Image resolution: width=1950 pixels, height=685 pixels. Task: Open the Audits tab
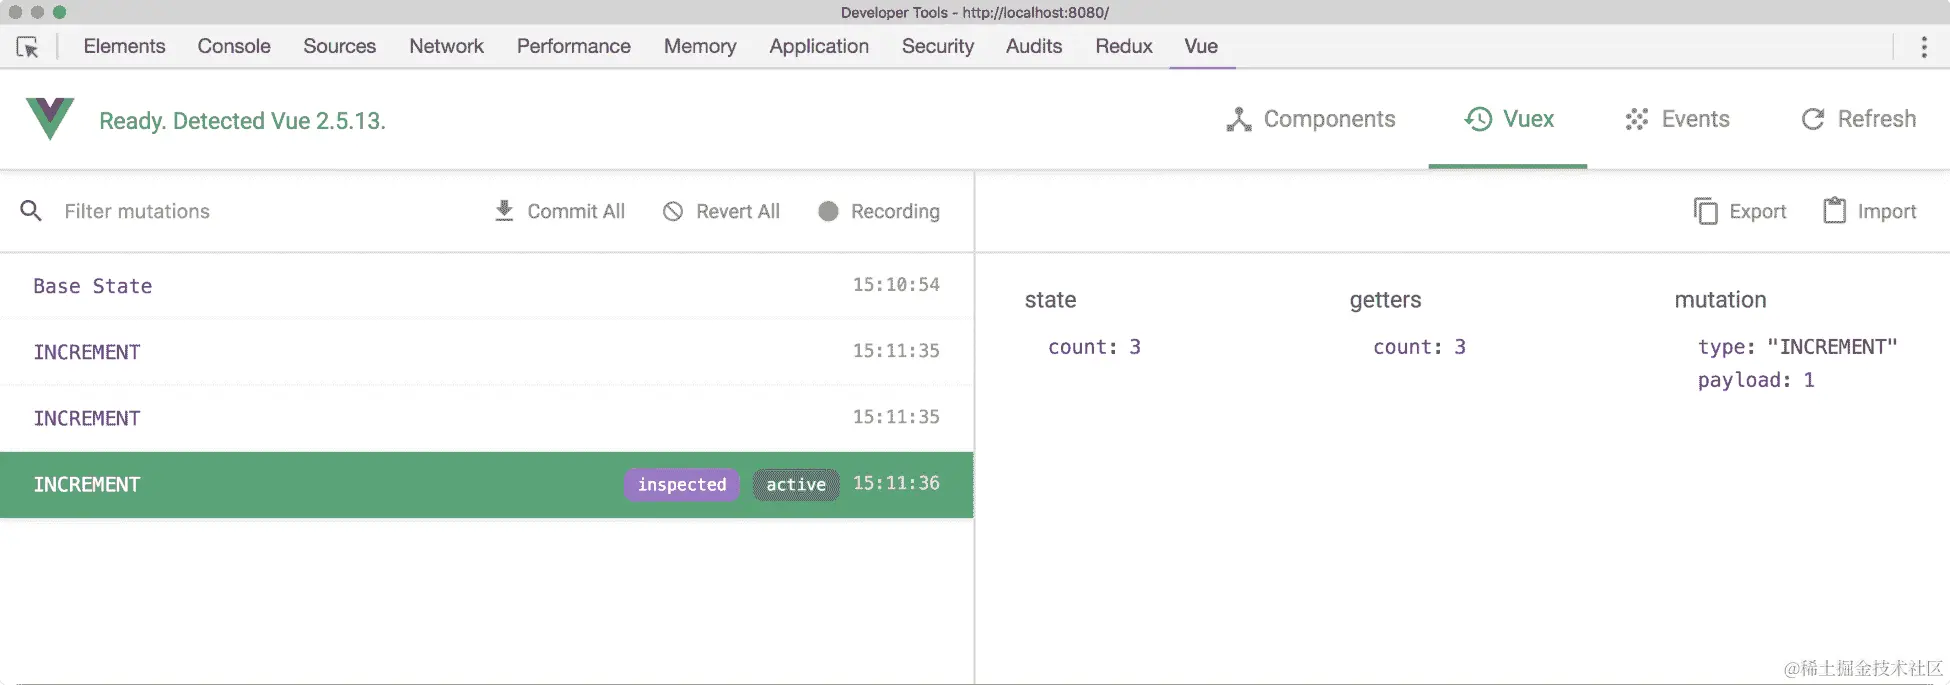1034,46
